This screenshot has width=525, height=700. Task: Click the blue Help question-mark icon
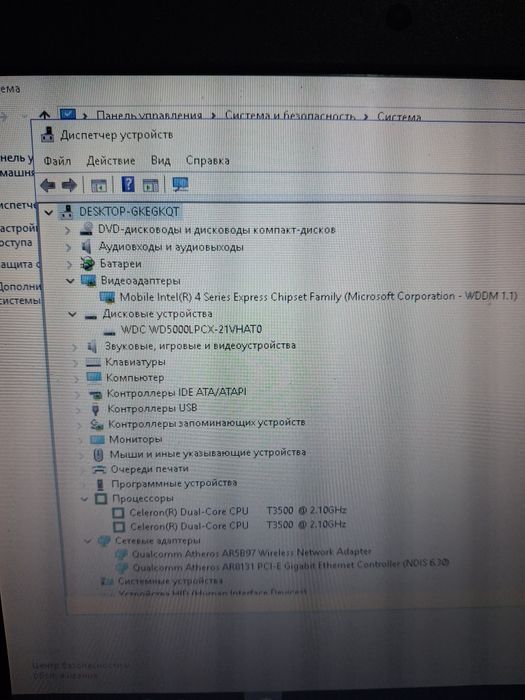[128, 184]
